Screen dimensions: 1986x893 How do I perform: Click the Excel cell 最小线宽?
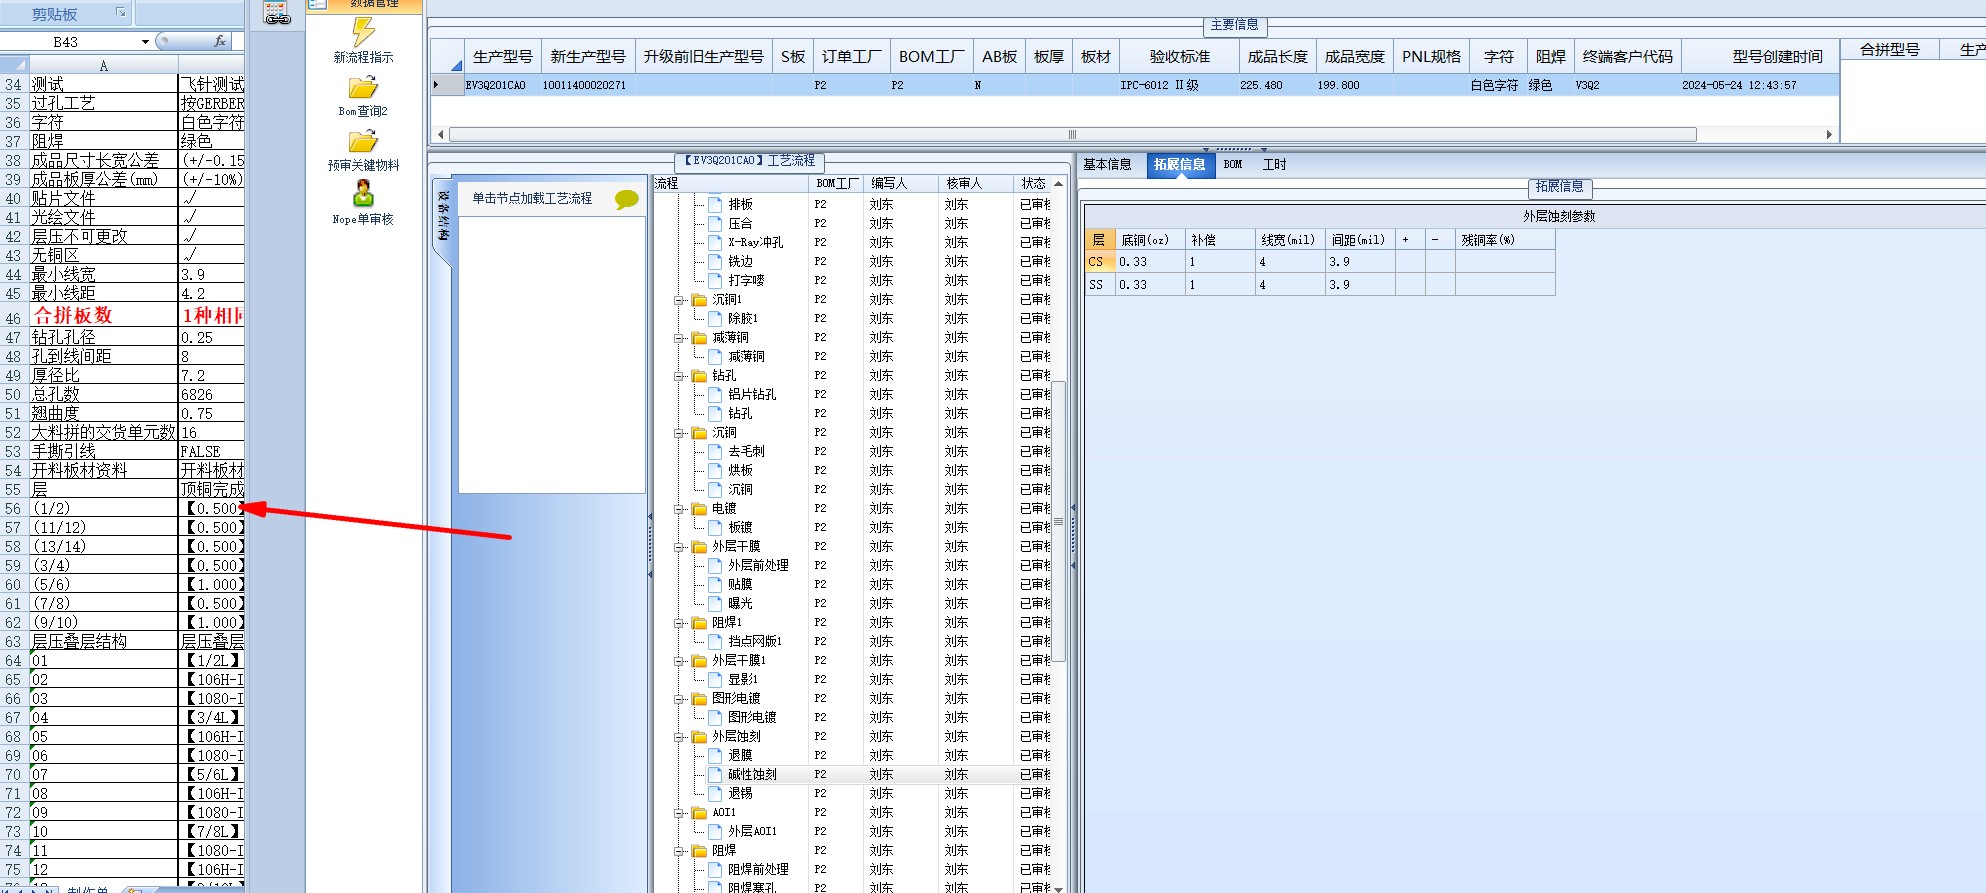103,275
